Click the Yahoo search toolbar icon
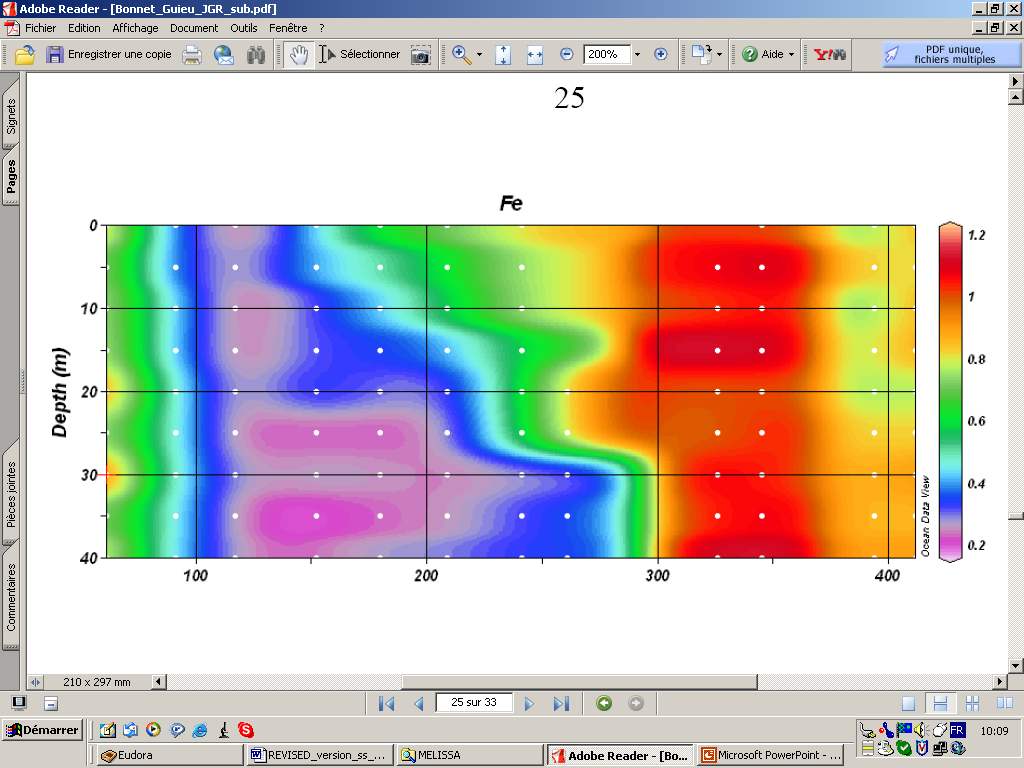 829,55
